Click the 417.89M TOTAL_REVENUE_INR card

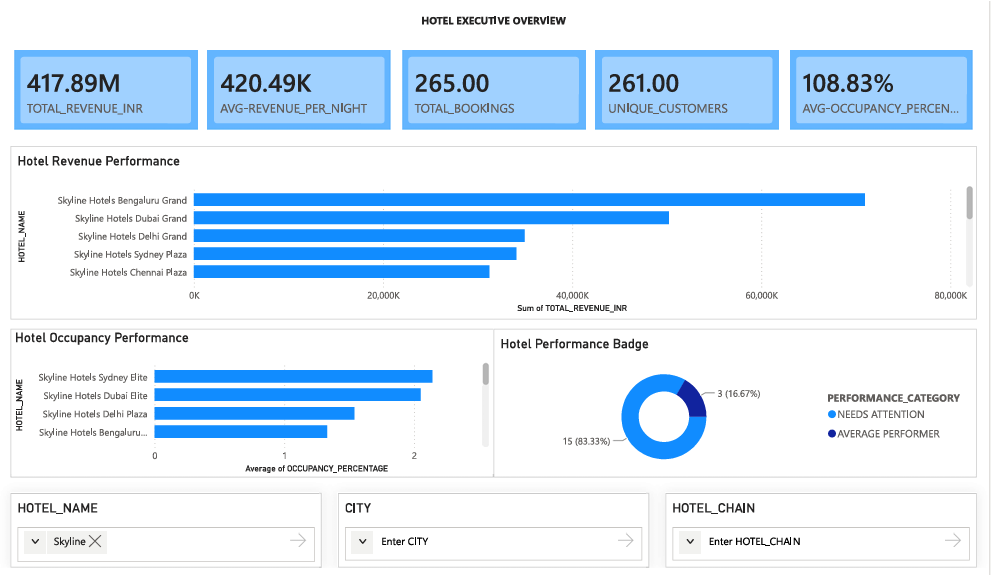click(x=106, y=90)
